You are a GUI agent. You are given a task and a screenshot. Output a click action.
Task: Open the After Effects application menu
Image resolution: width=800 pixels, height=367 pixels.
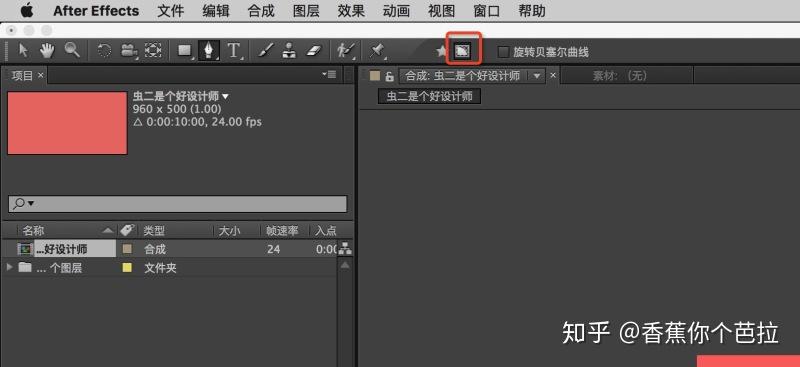coord(96,11)
